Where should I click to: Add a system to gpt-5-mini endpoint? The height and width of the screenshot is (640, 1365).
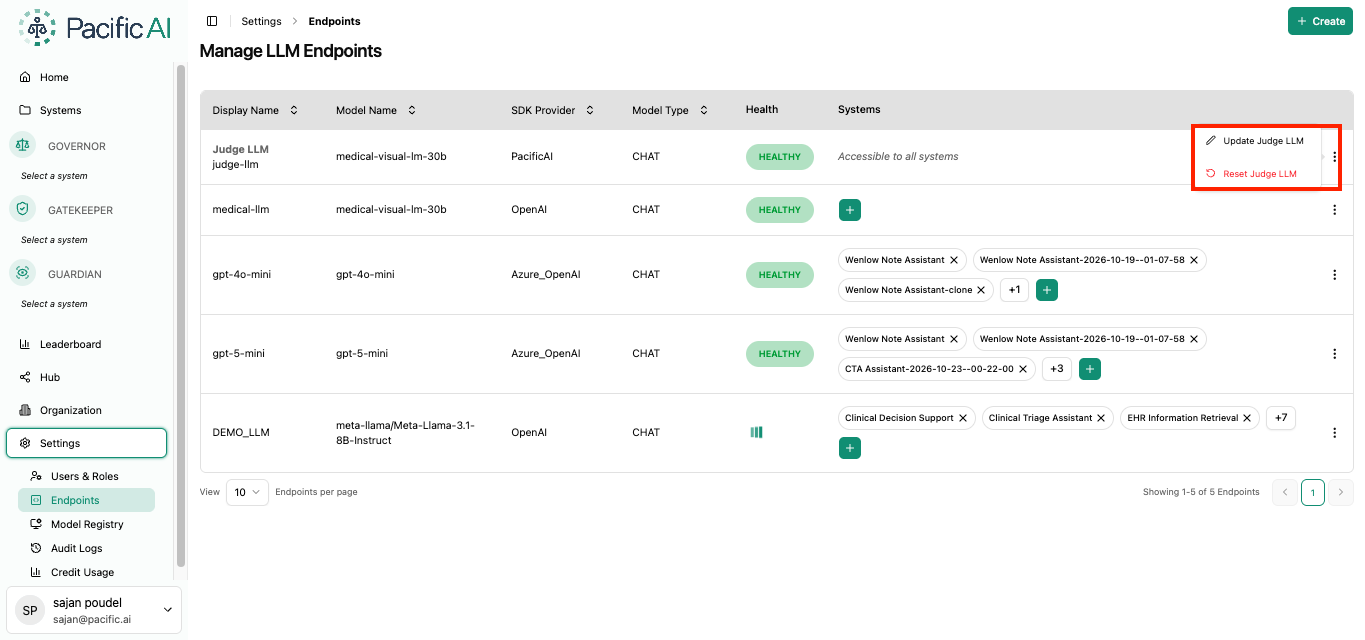coord(1091,369)
